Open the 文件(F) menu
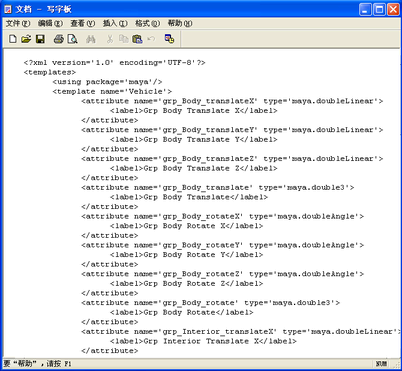 pyautogui.click(x=18, y=23)
